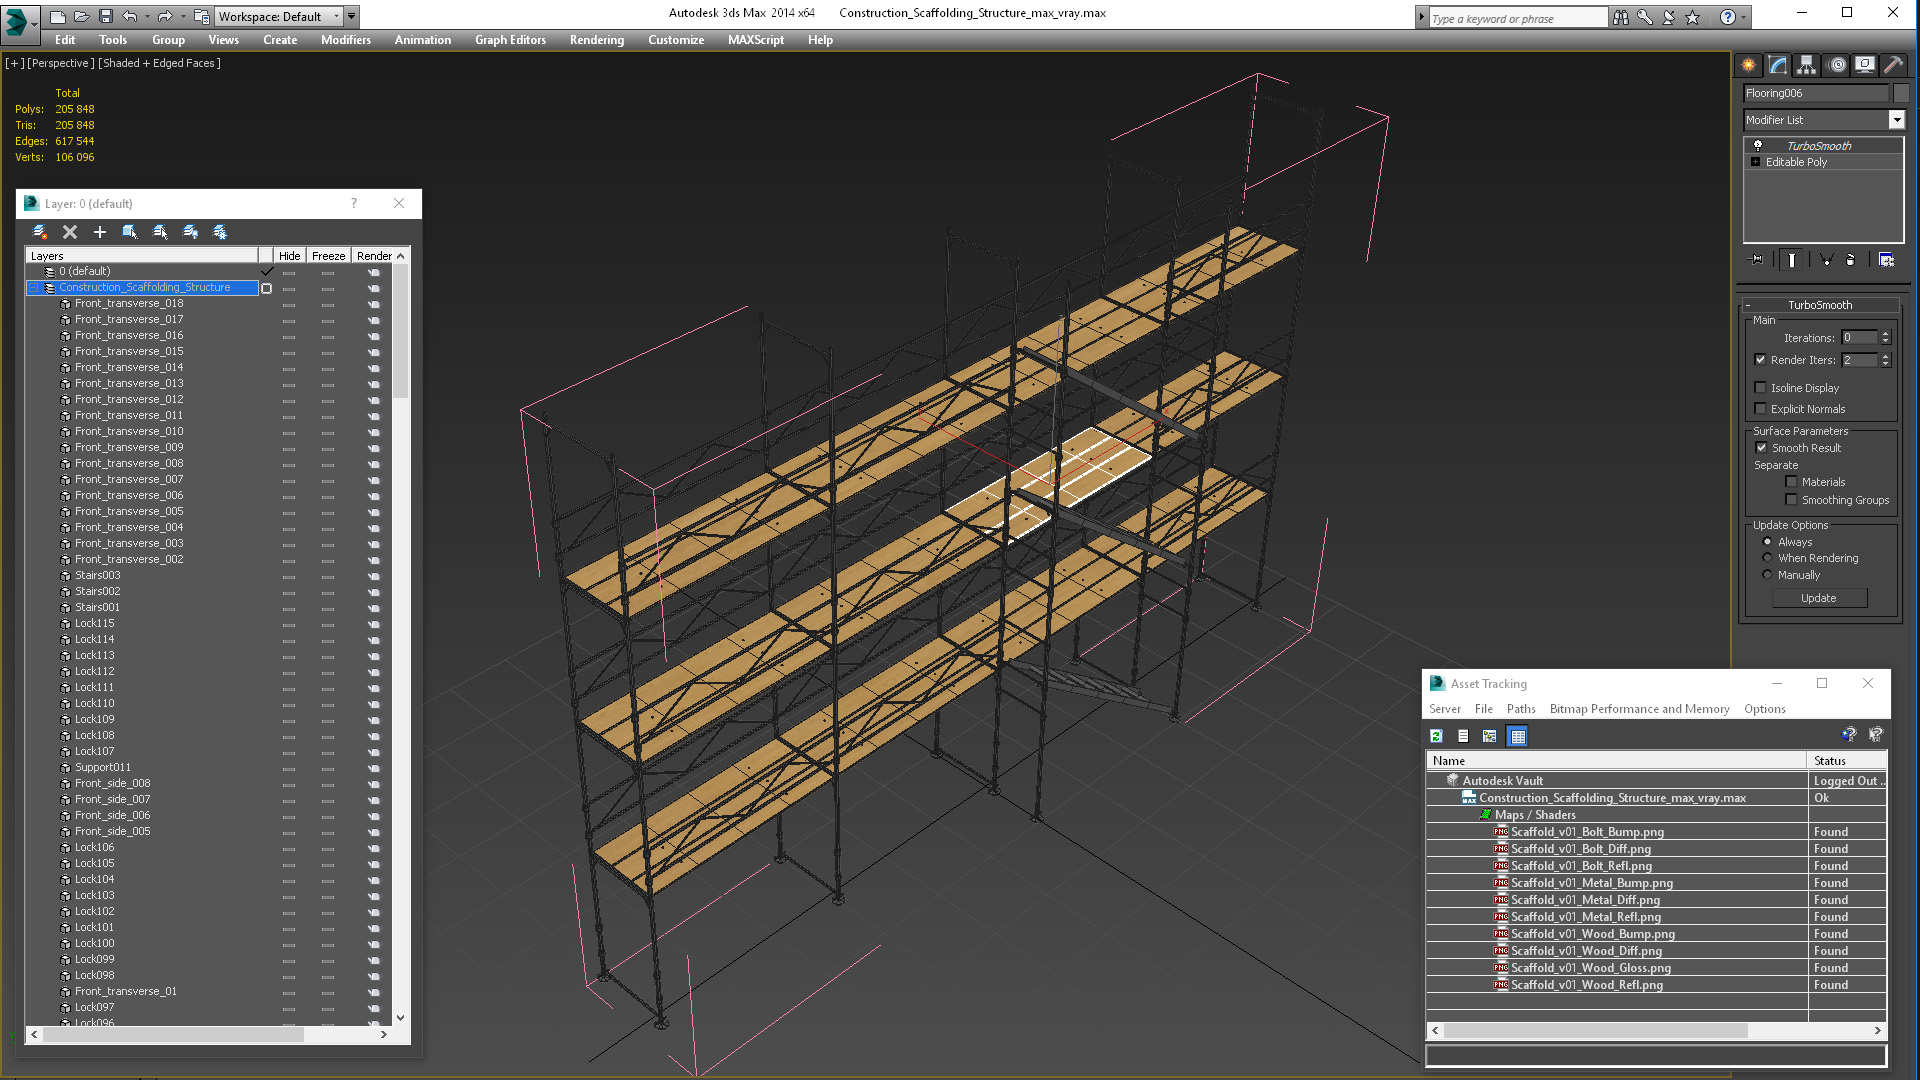
Task: Open the Modifier List dropdown
Action: (1896, 120)
